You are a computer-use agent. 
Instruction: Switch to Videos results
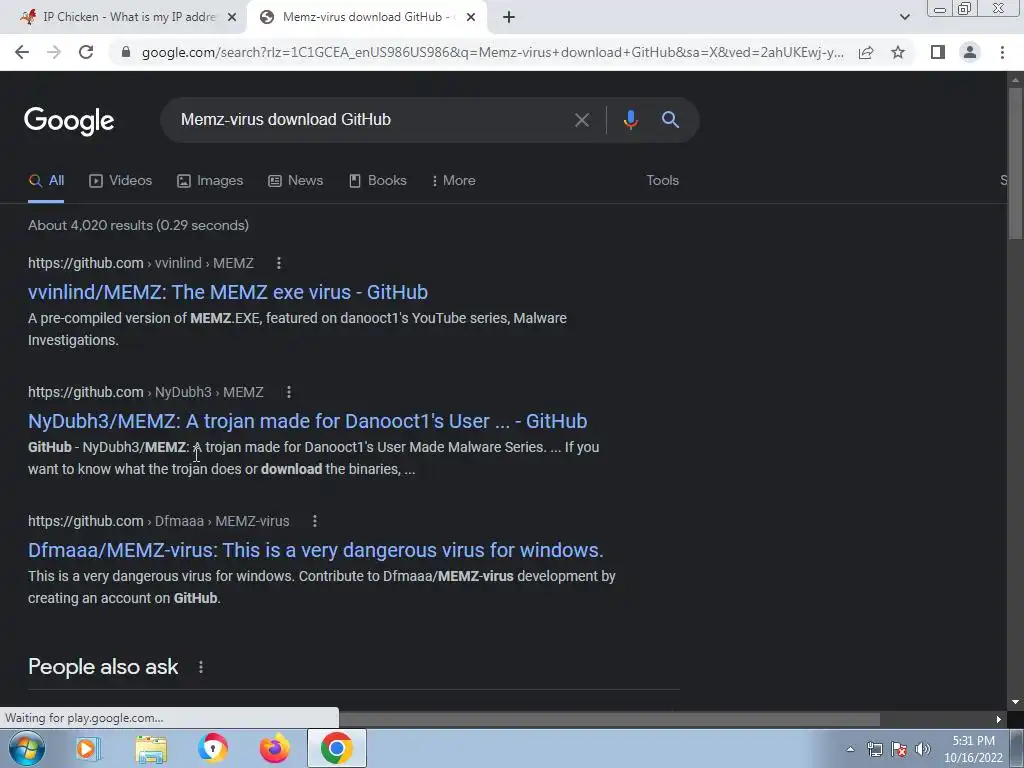[121, 180]
